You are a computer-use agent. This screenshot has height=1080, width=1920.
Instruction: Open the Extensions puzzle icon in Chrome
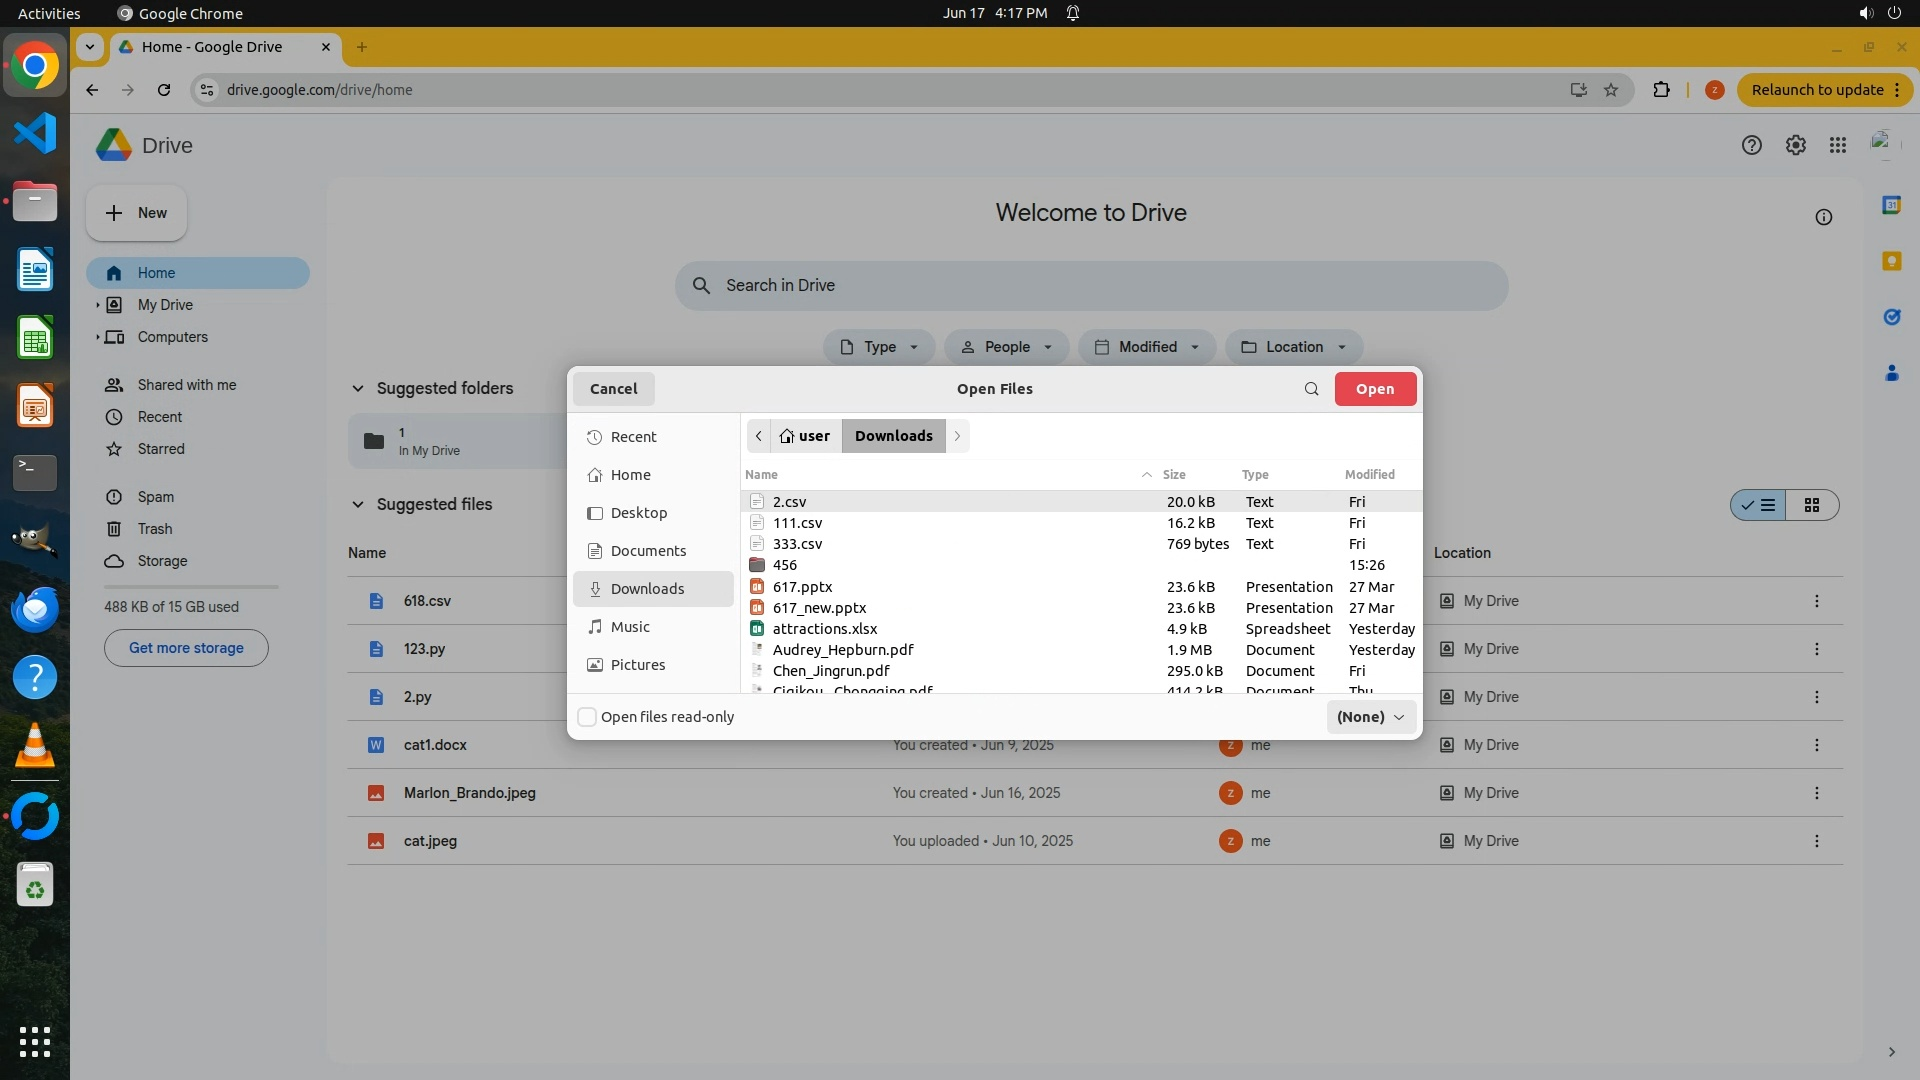[x=1661, y=90]
